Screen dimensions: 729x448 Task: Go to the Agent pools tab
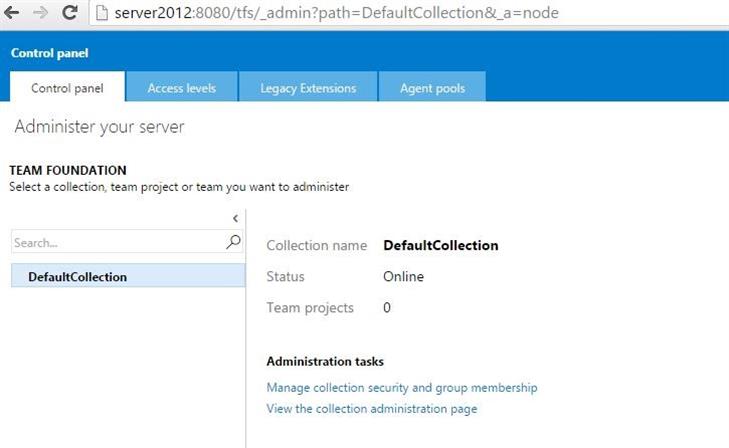[x=432, y=88]
